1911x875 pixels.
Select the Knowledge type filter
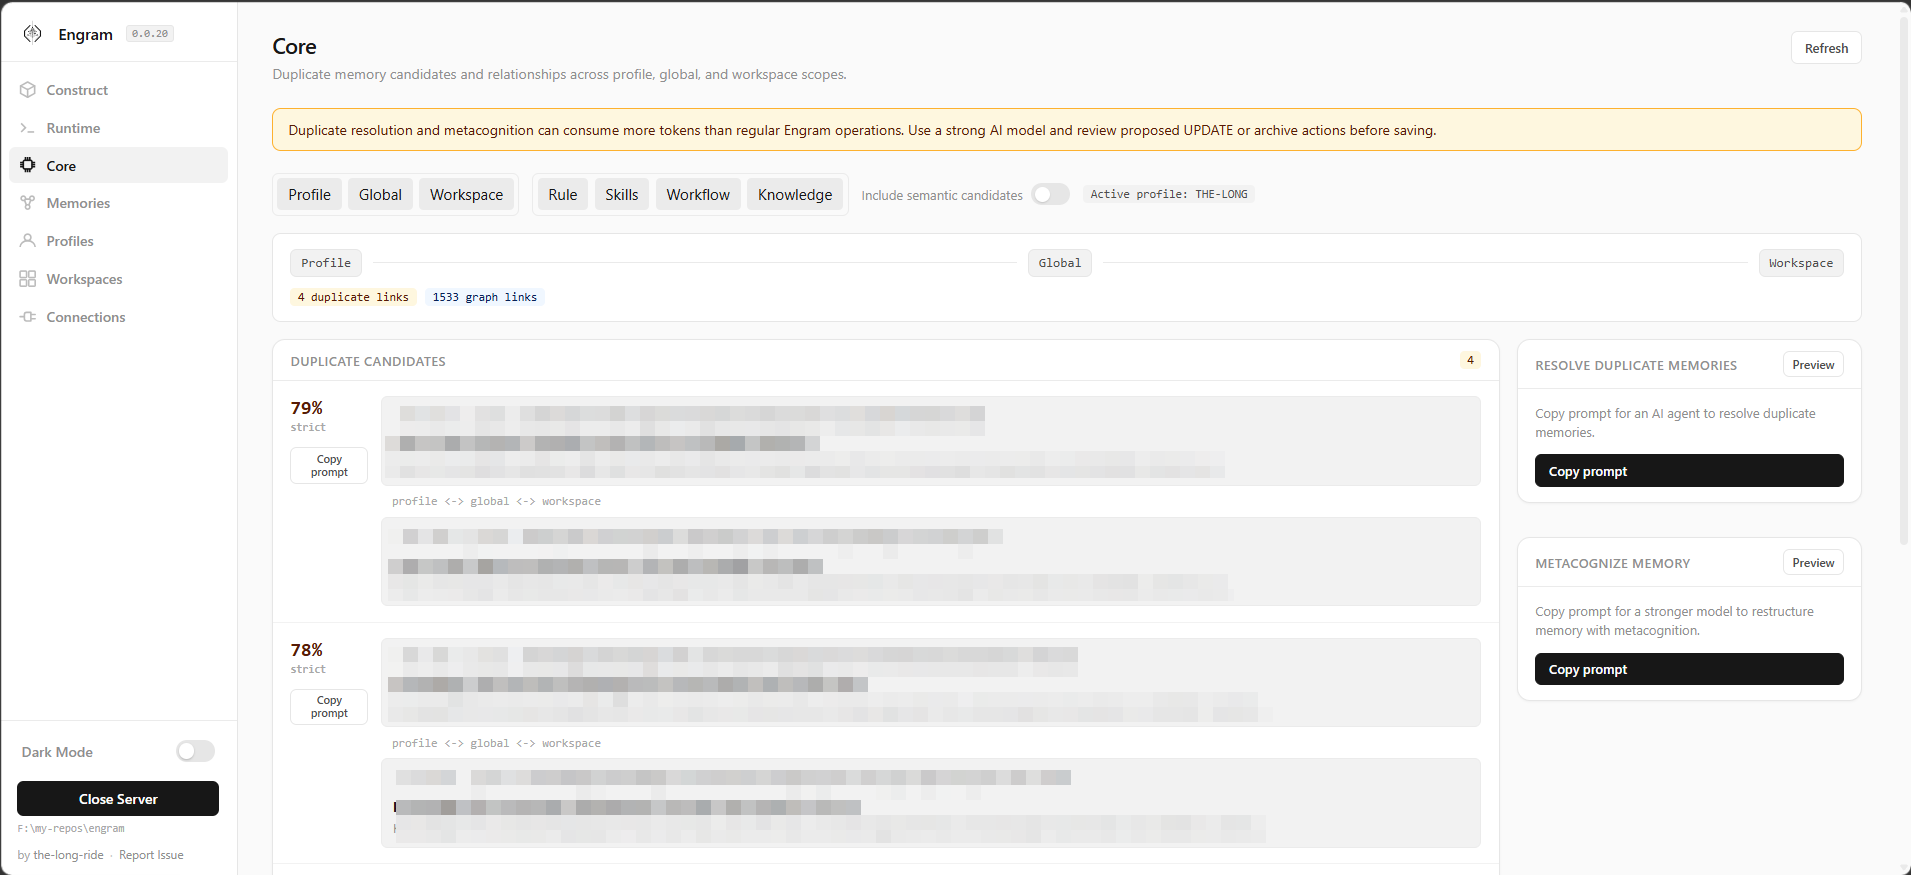[795, 194]
